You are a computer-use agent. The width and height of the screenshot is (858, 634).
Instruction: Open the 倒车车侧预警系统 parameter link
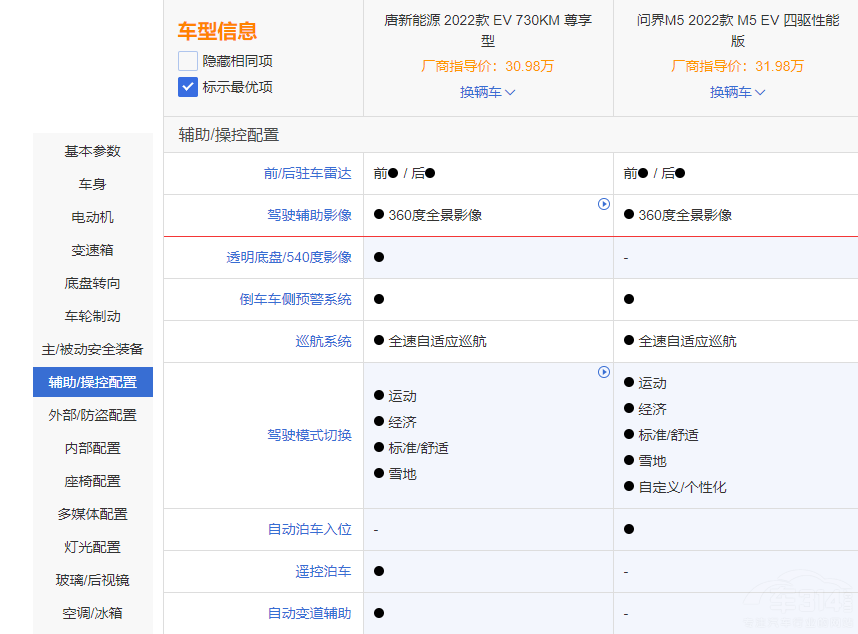coord(295,299)
